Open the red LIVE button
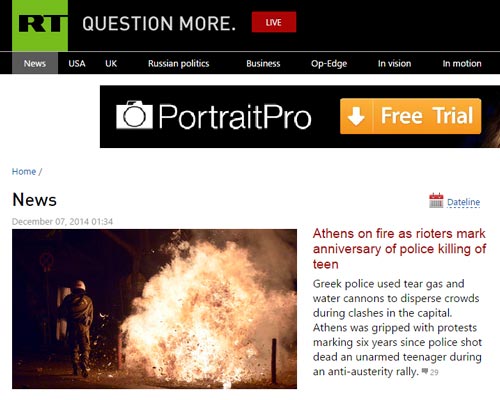This screenshot has height=400, width=500. (x=274, y=22)
